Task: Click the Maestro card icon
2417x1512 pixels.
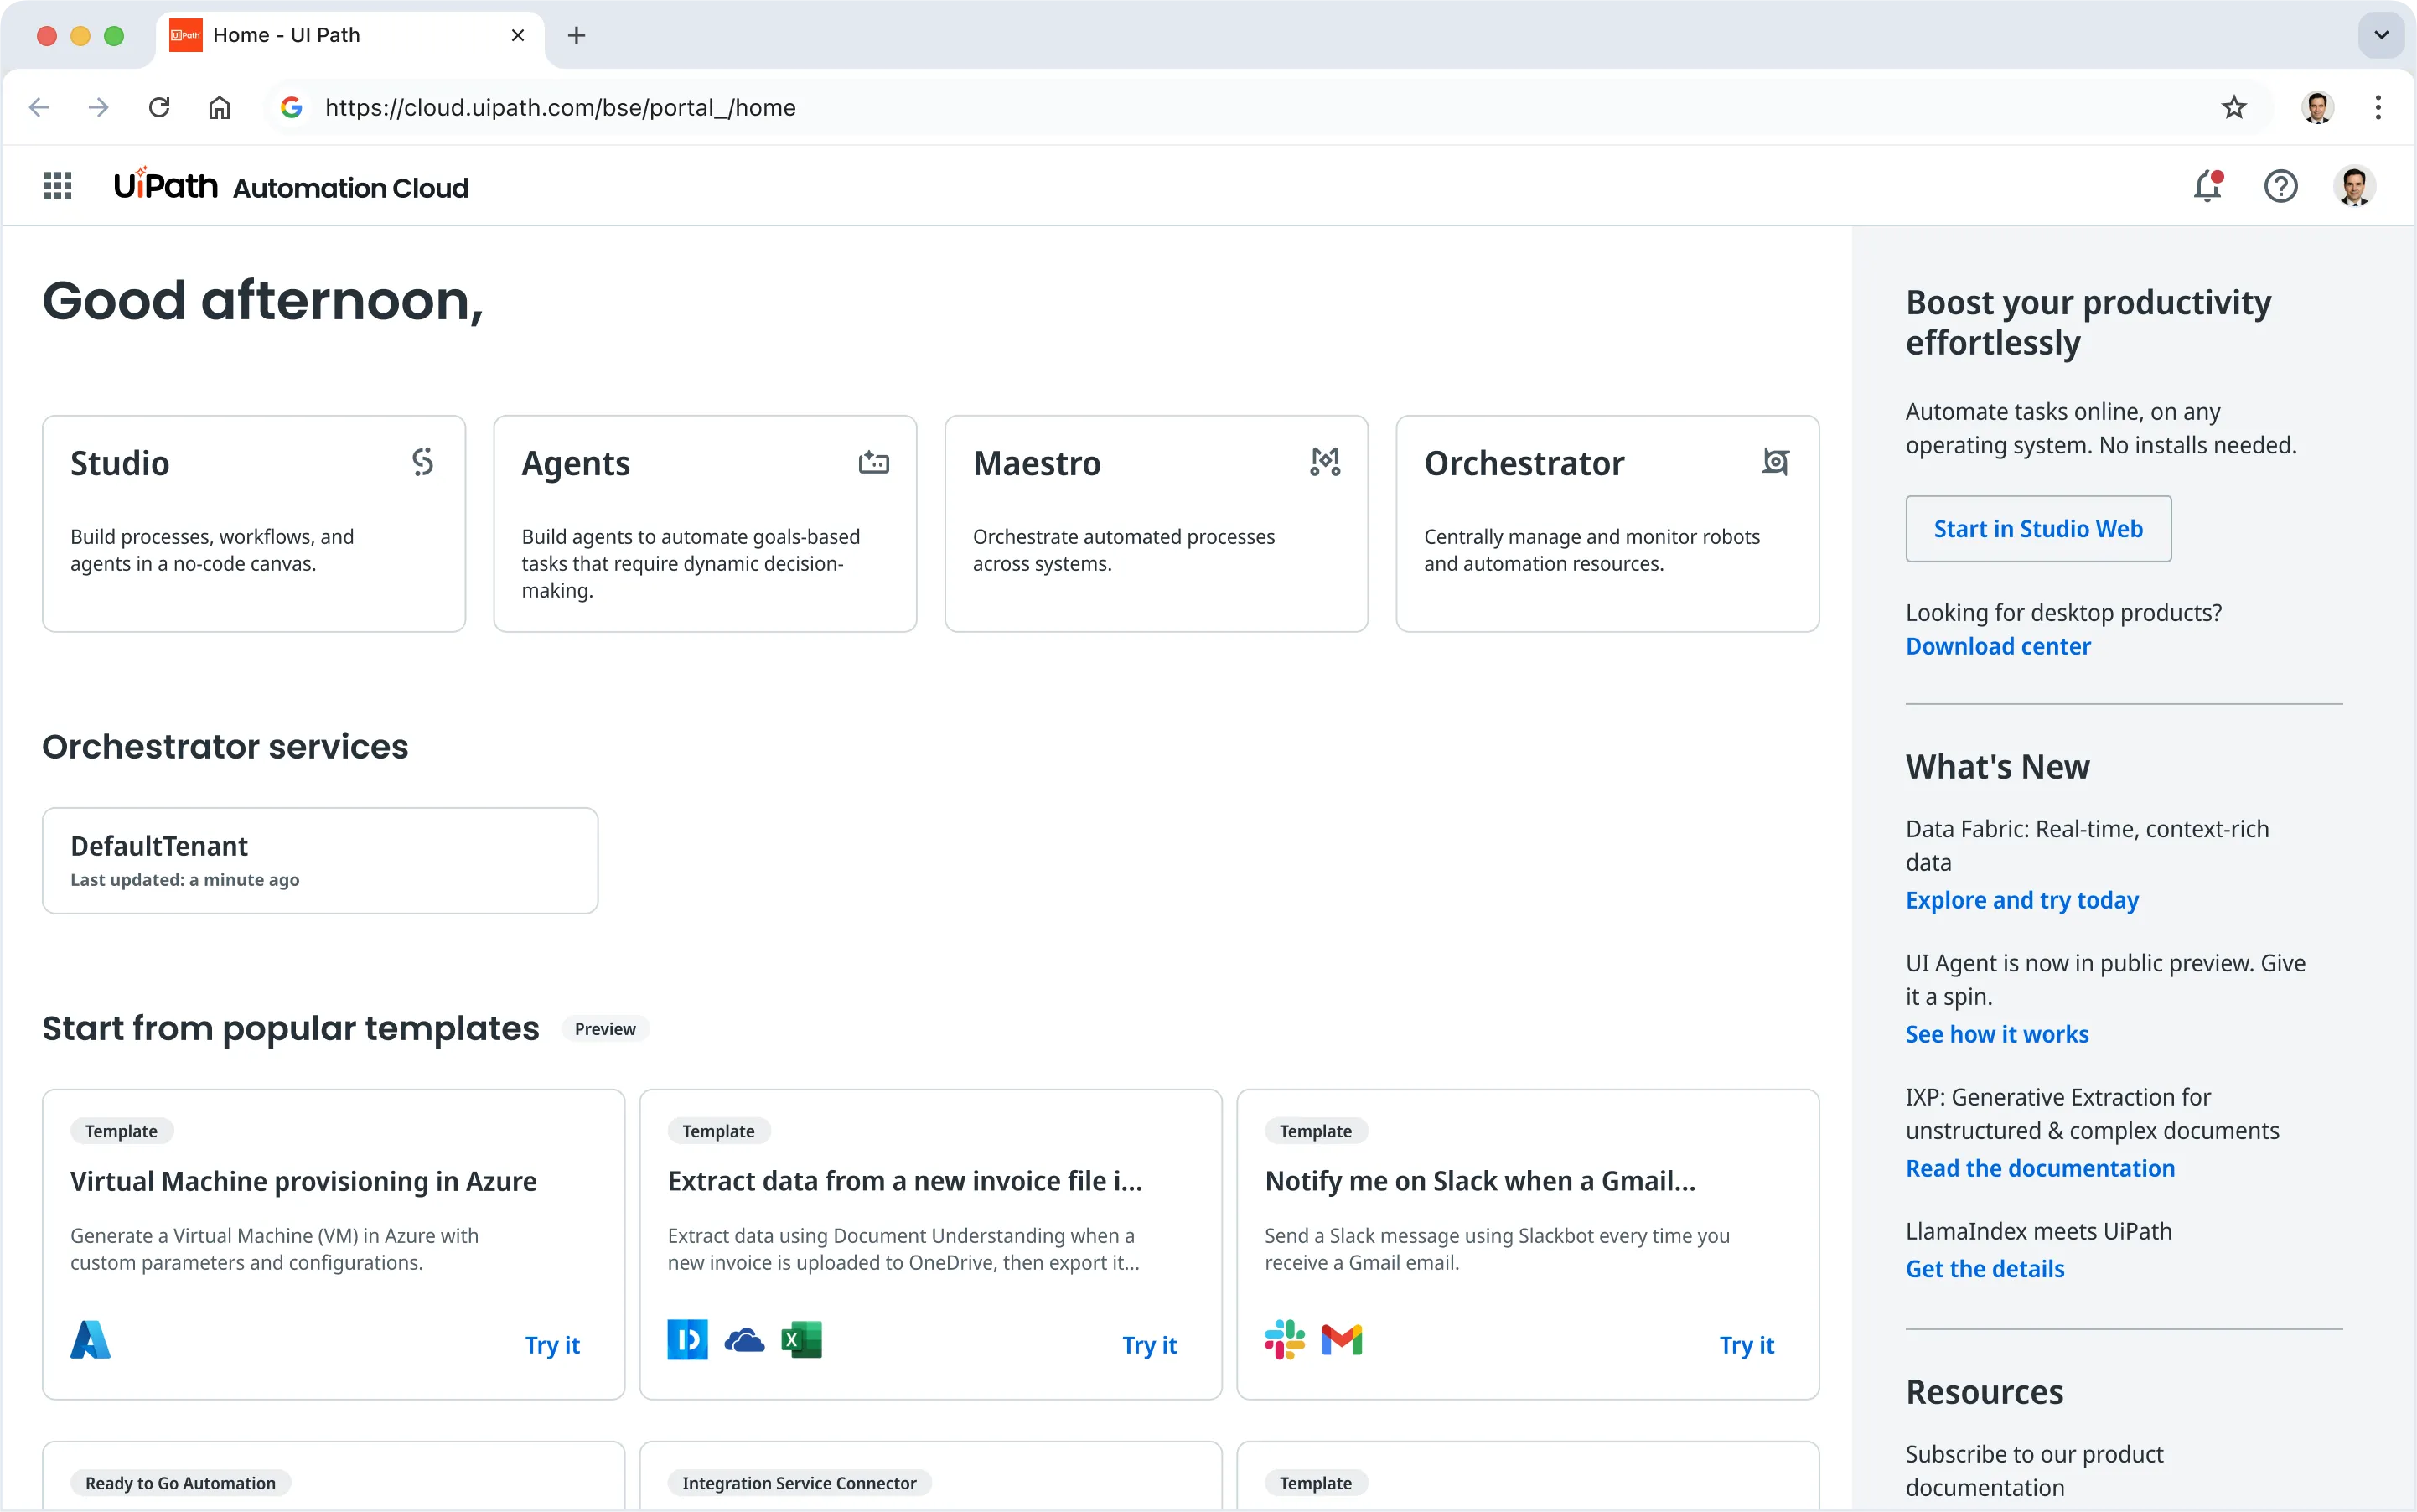Action: pos(1325,462)
